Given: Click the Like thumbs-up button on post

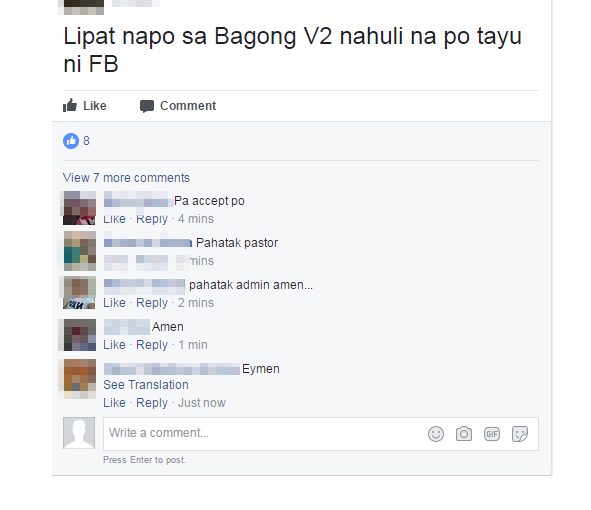Looking at the screenshot, I should tap(85, 106).
